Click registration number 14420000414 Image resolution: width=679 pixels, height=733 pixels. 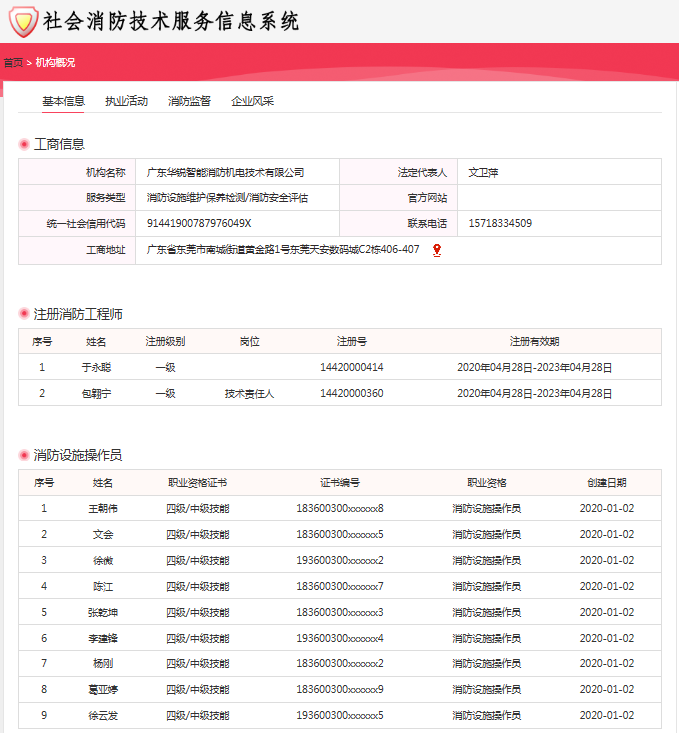[x=351, y=367]
